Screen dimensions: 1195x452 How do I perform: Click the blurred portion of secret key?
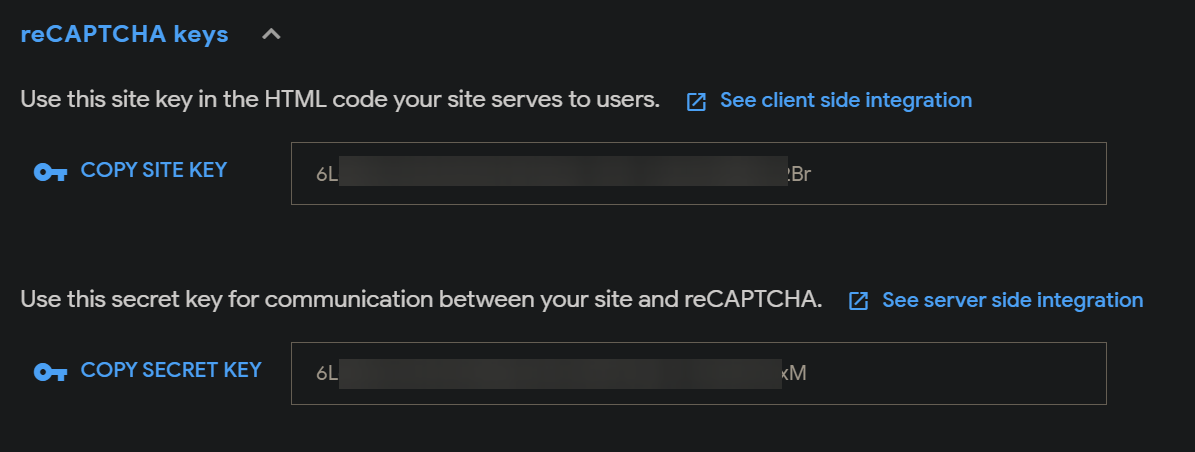560,373
